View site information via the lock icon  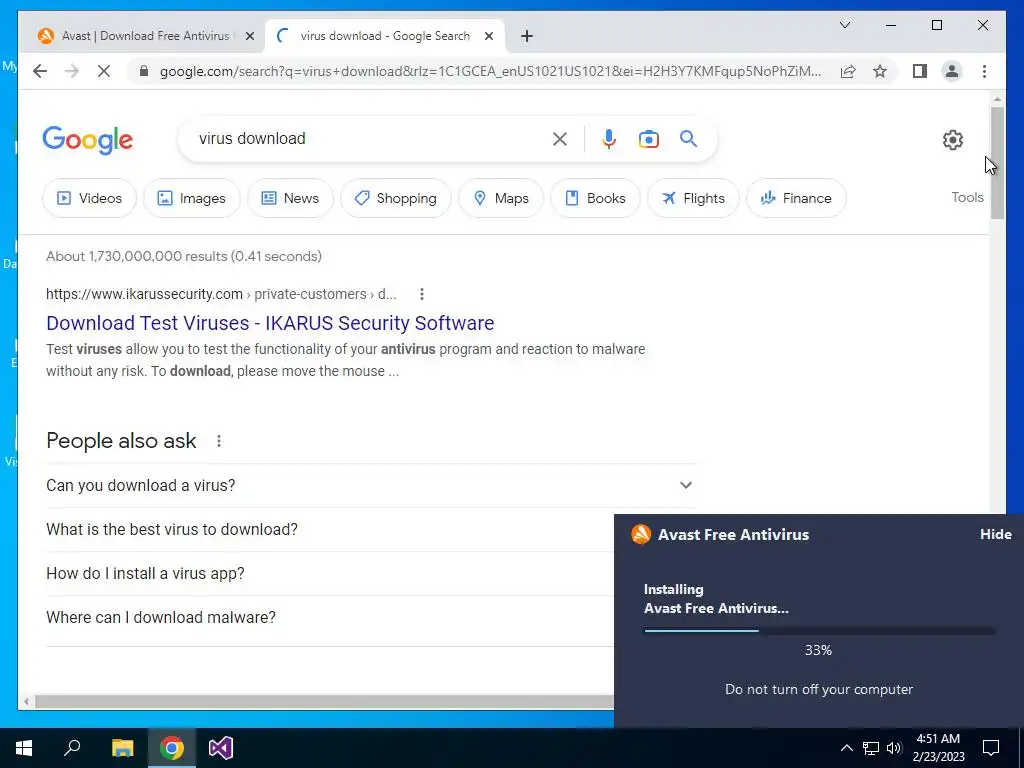[x=144, y=71]
